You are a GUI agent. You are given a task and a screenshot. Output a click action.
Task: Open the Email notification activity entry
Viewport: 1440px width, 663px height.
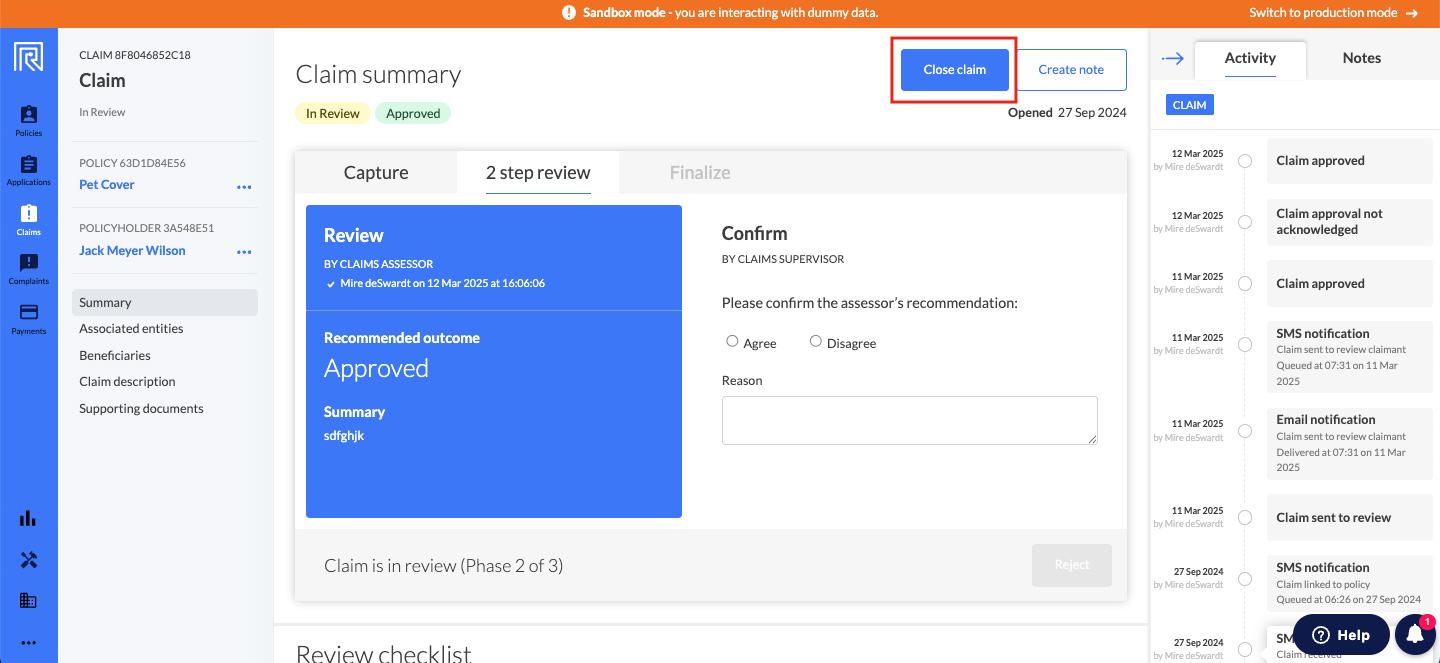(x=1350, y=443)
